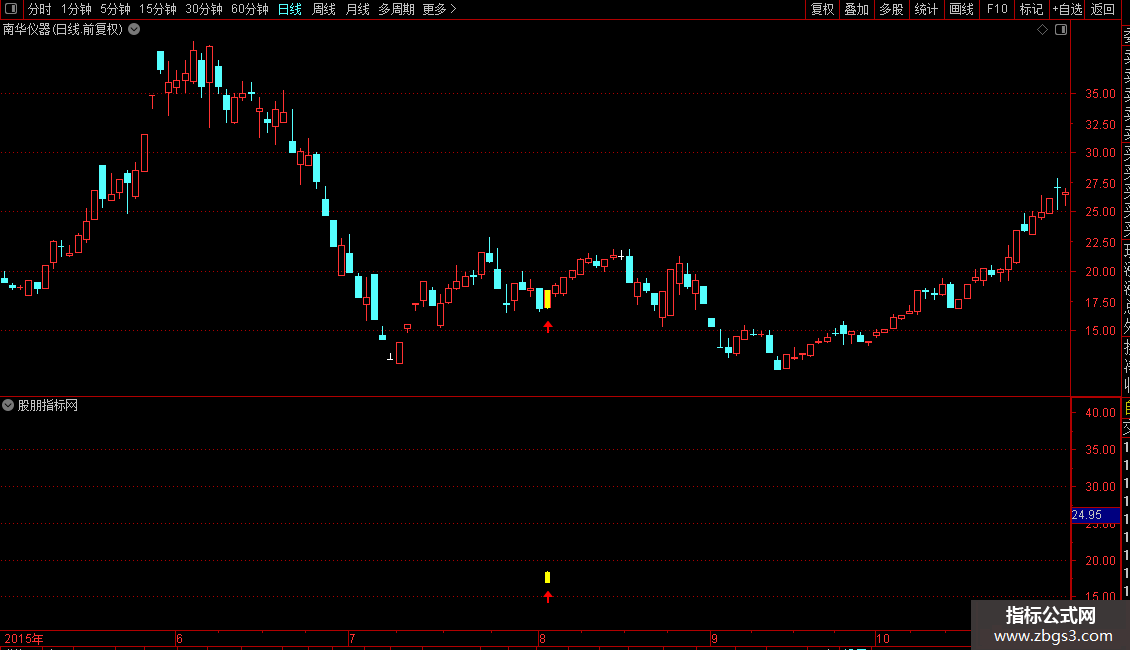Expand the 更多 periods menu
The height and width of the screenshot is (650, 1130).
point(439,9)
